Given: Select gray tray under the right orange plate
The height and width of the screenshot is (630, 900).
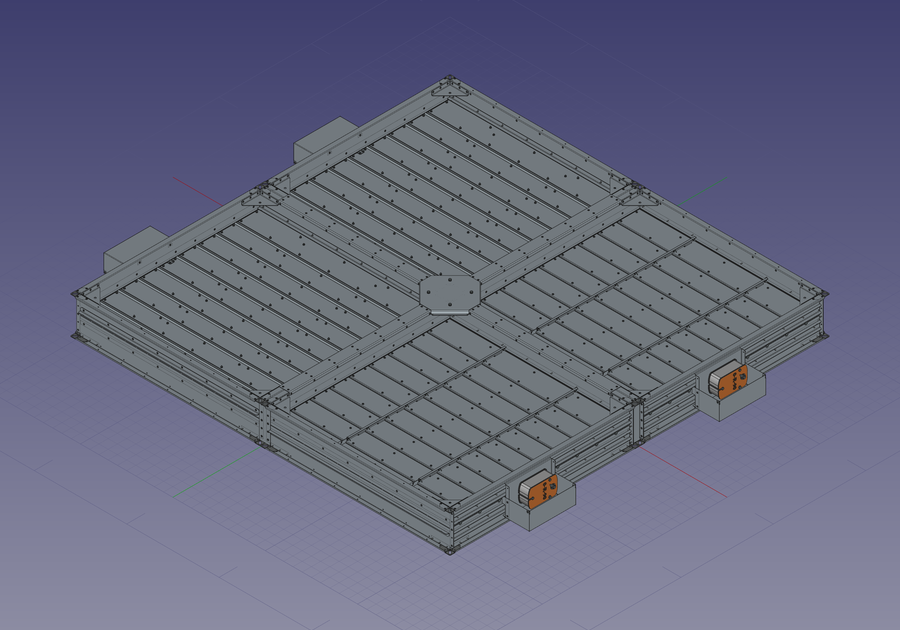Looking at the screenshot, I should click(x=738, y=400).
